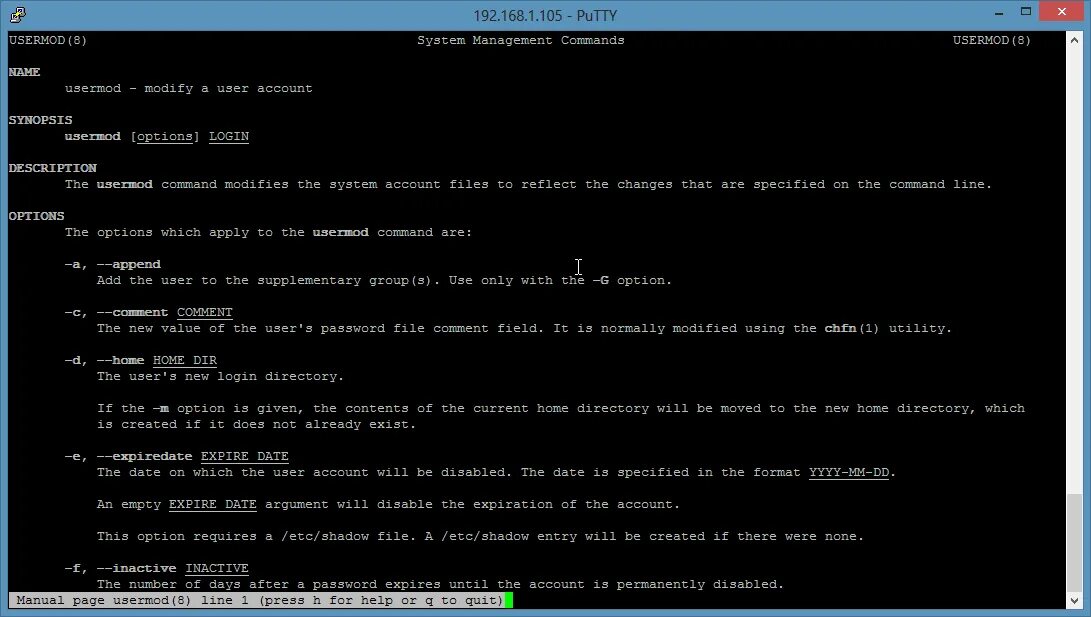Minimize the PuTTY window

[x=999, y=13]
